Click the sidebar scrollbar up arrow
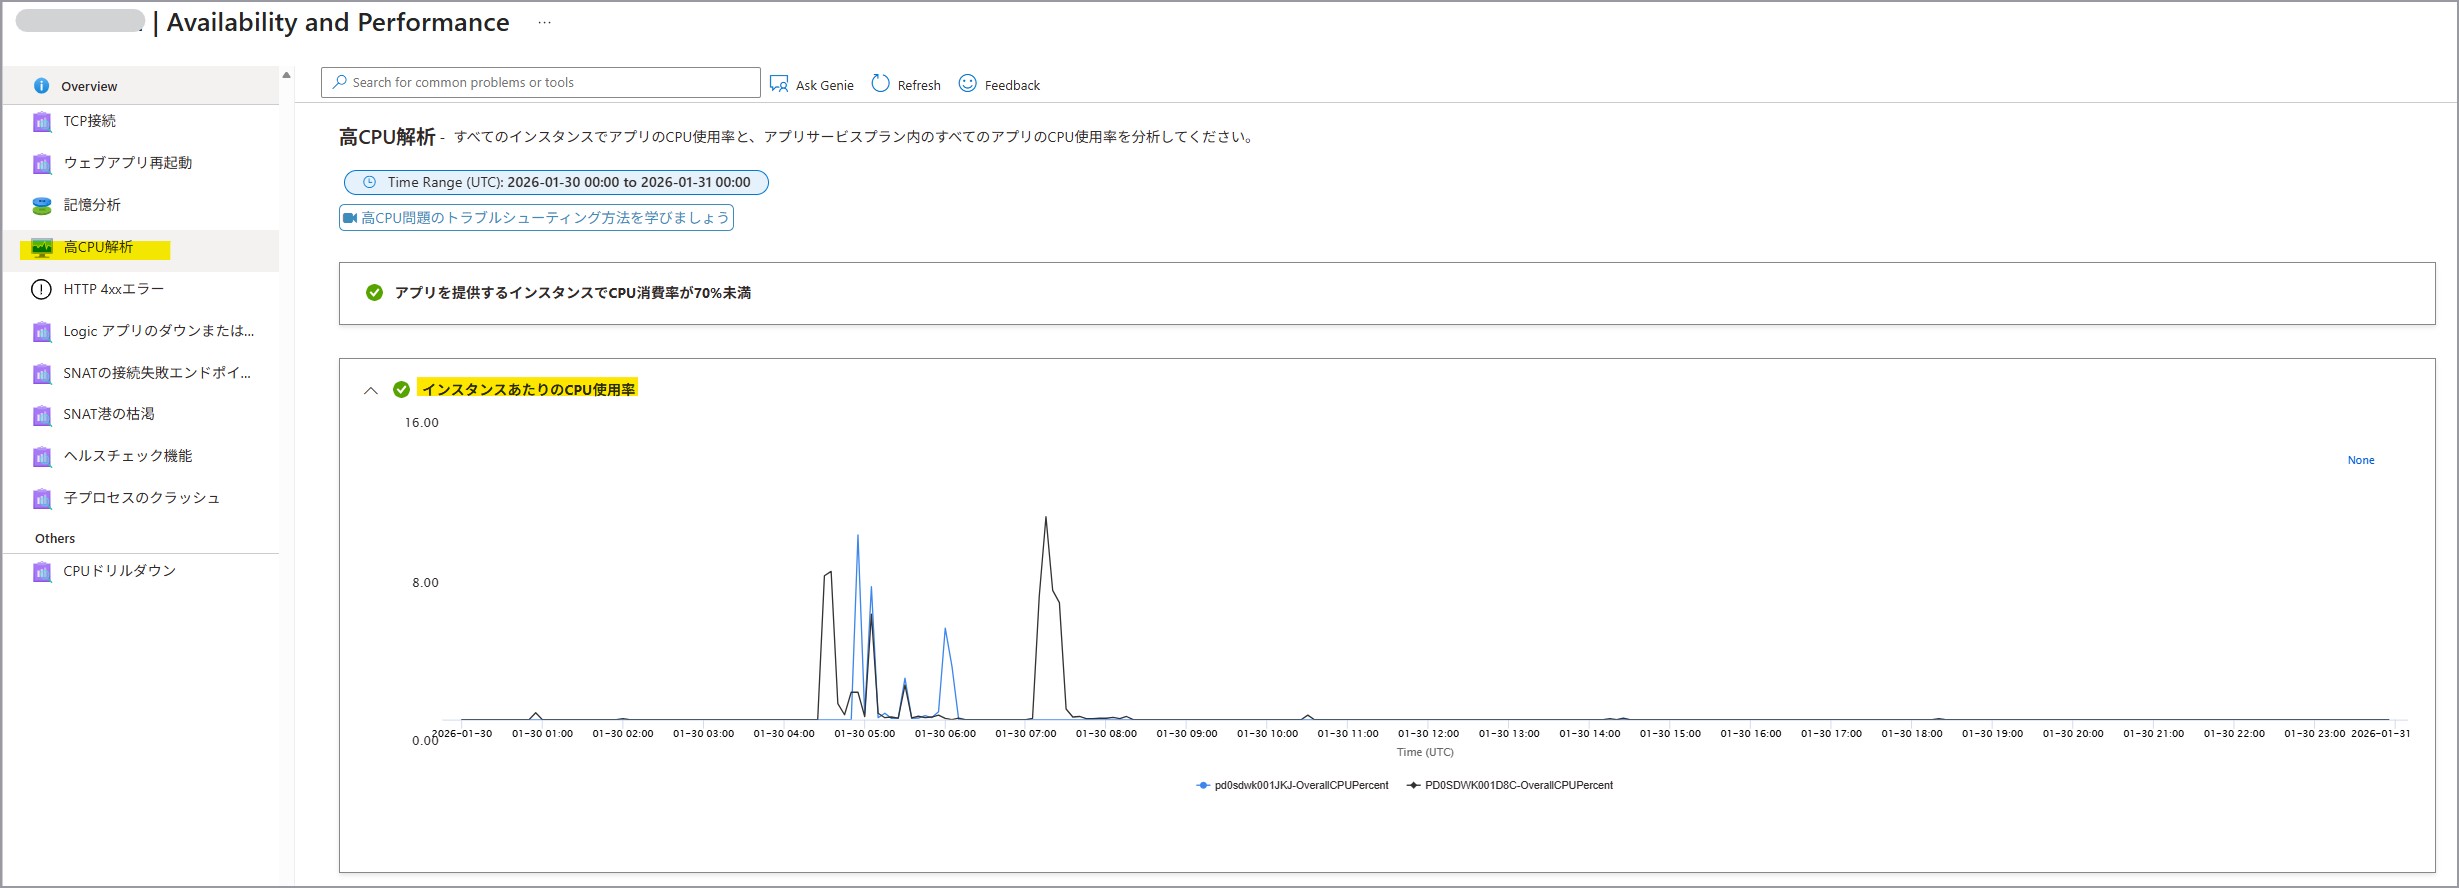The height and width of the screenshot is (888, 2459). coord(286,75)
